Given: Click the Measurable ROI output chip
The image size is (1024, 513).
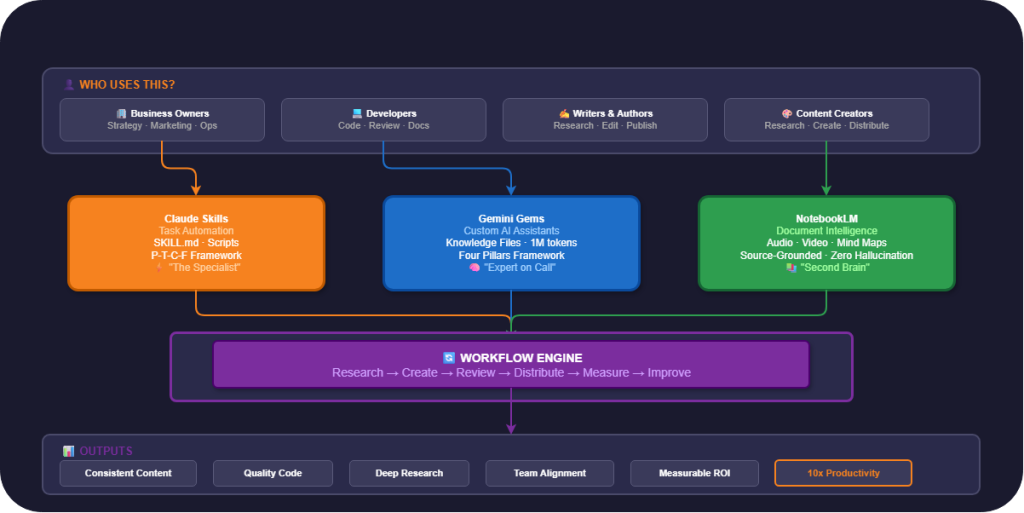Looking at the screenshot, I should (x=694, y=473).
